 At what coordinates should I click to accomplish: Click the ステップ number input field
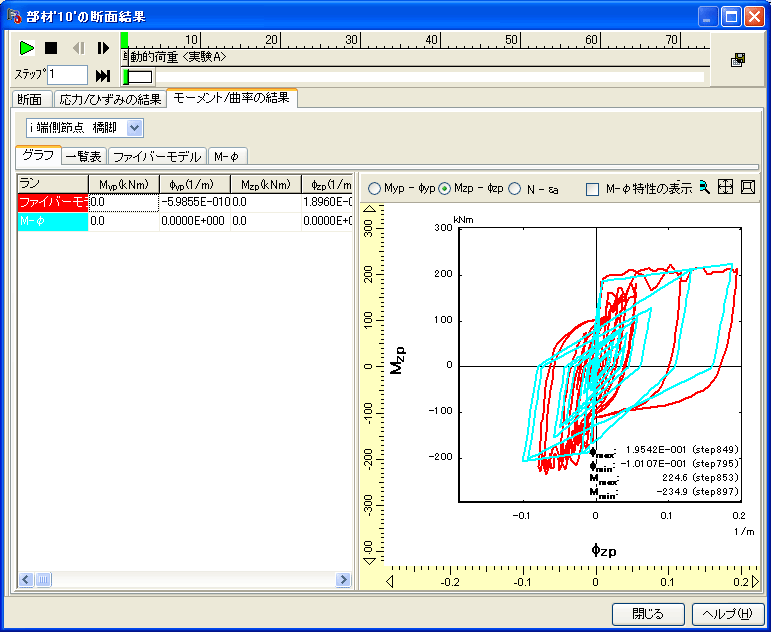tap(67, 75)
